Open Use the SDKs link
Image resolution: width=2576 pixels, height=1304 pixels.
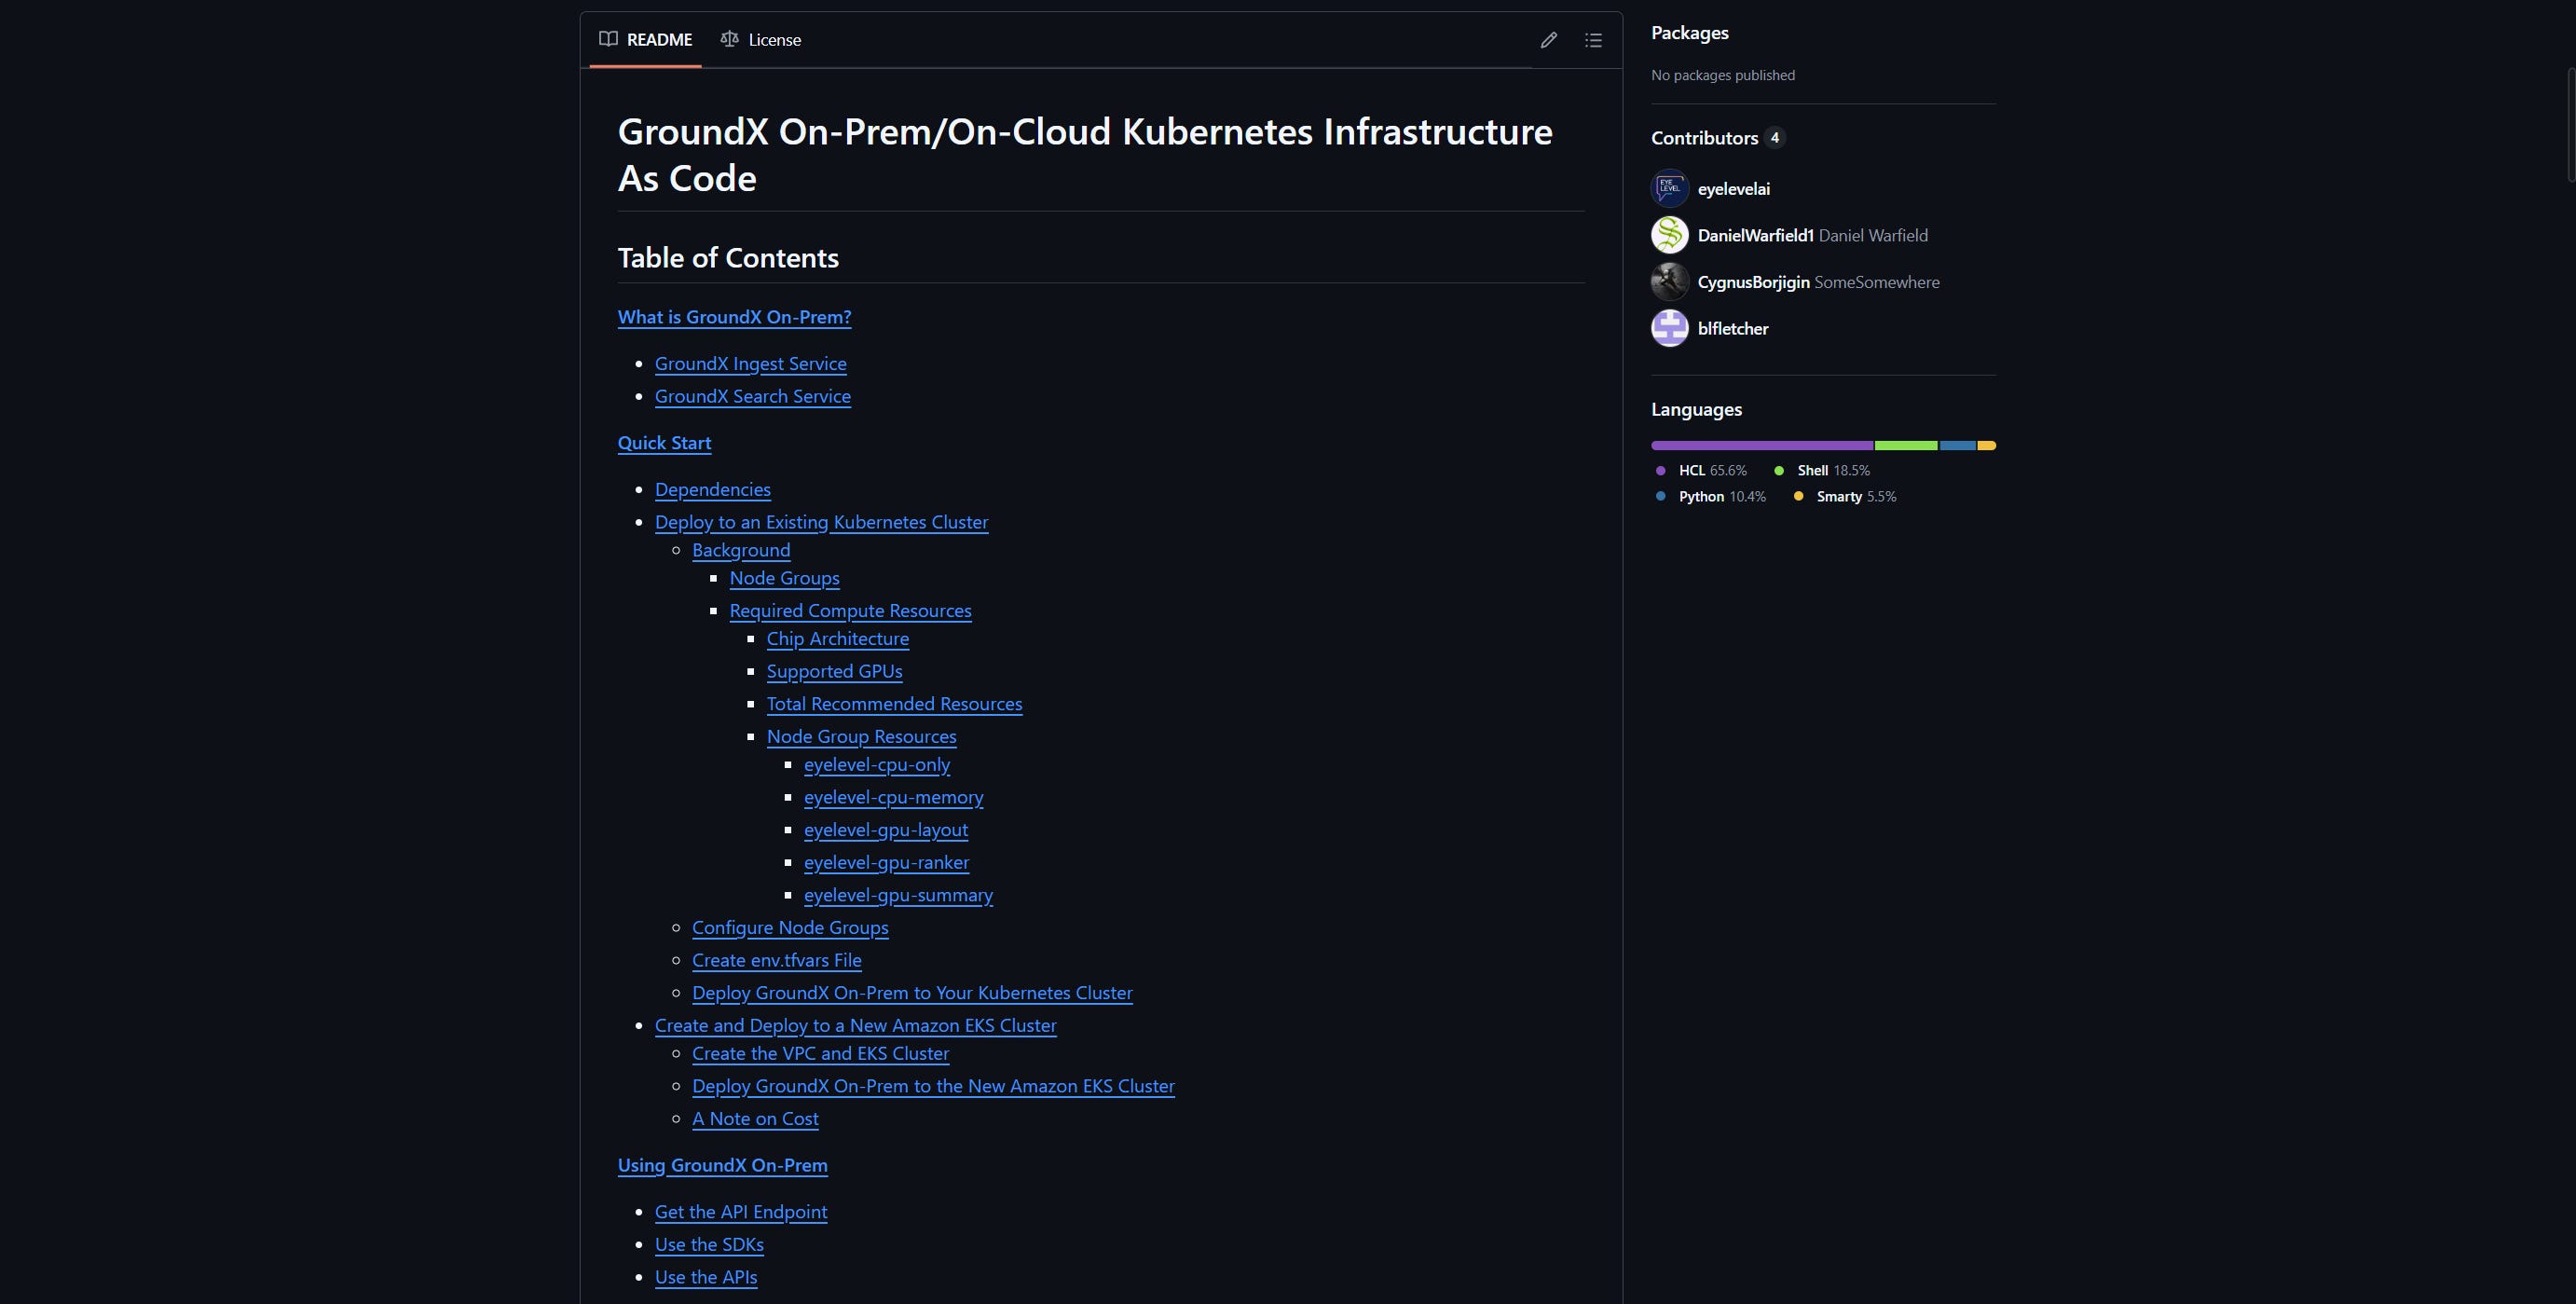tap(709, 1244)
